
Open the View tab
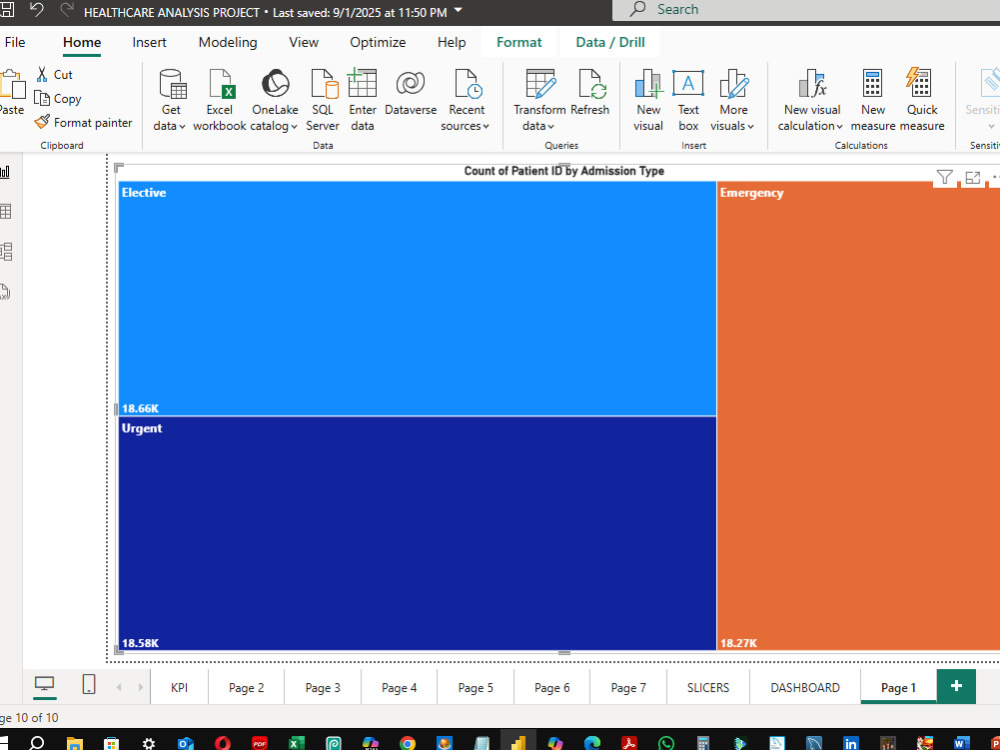304,42
